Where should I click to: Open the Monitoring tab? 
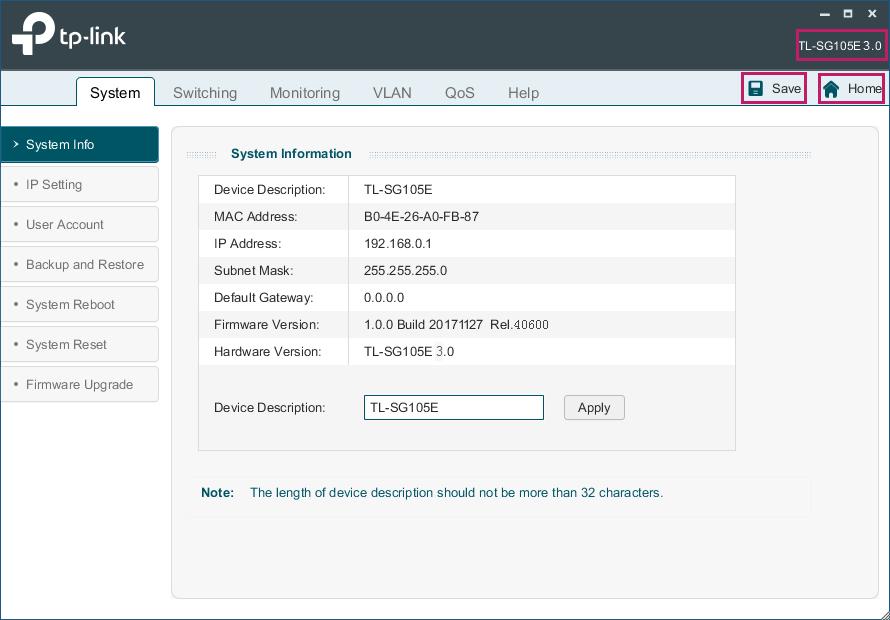pos(305,93)
